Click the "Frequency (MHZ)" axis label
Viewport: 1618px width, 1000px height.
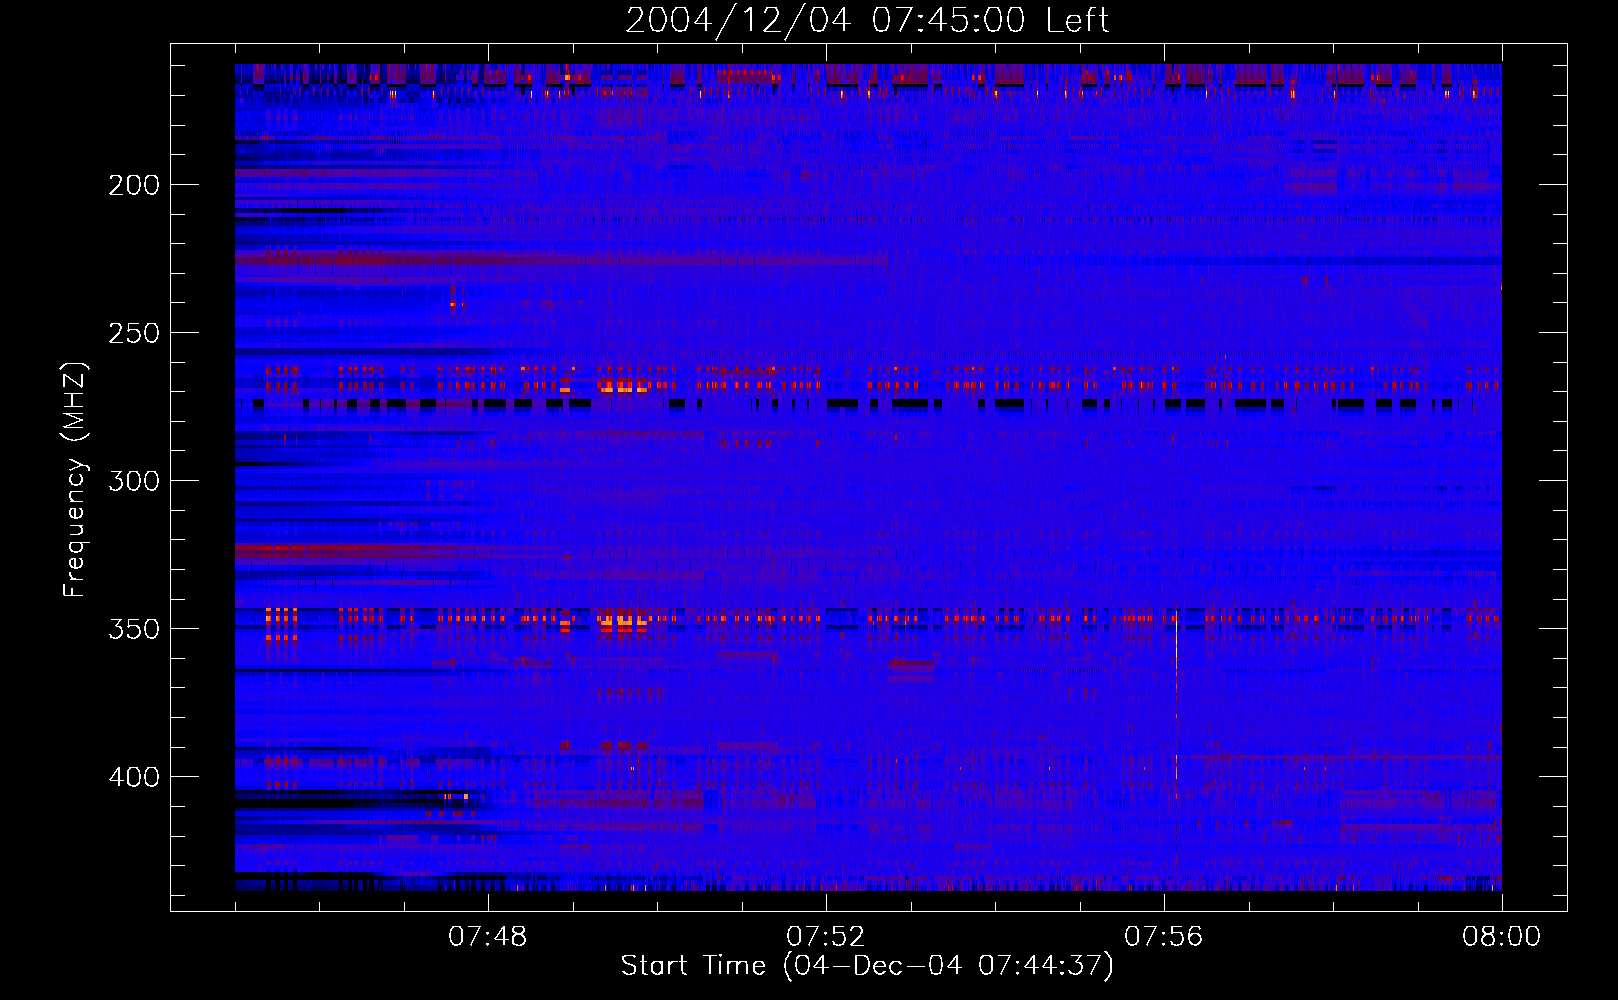(x=75, y=479)
